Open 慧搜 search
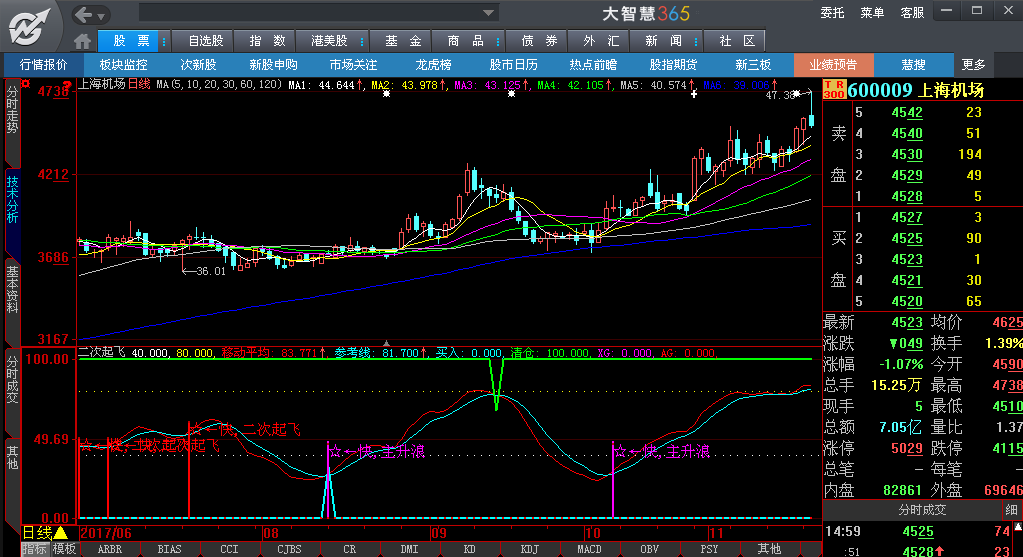Image resolution: width=1023 pixels, height=557 pixels. (x=913, y=65)
